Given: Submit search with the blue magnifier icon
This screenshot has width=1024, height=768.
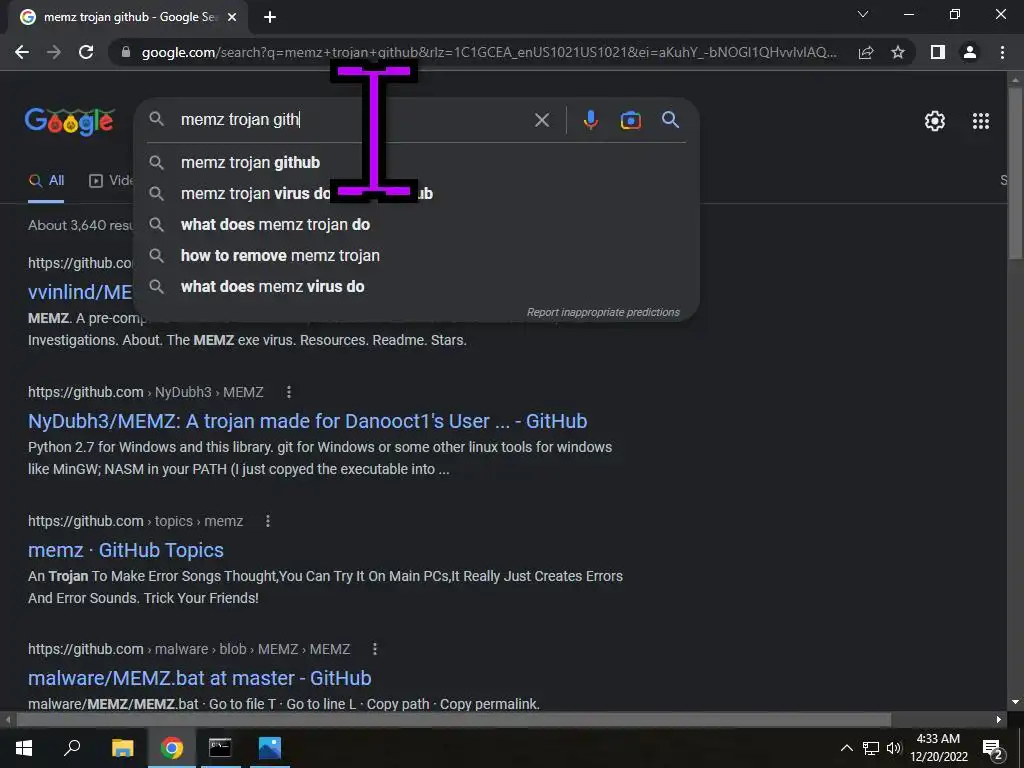Looking at the screenshot, I should (670, 120).
